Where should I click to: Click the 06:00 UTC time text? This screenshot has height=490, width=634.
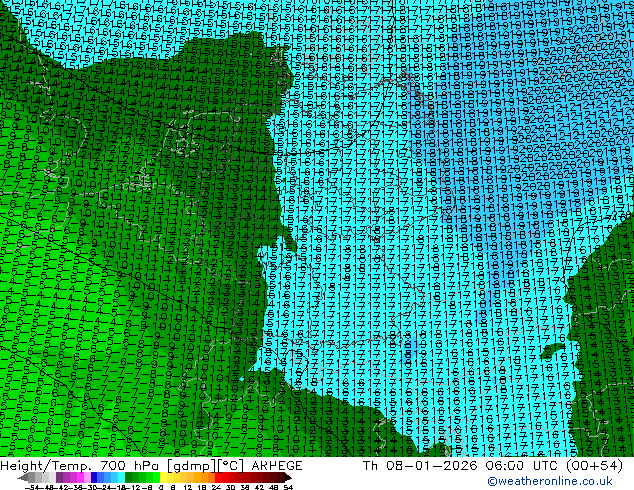[523, 466]
